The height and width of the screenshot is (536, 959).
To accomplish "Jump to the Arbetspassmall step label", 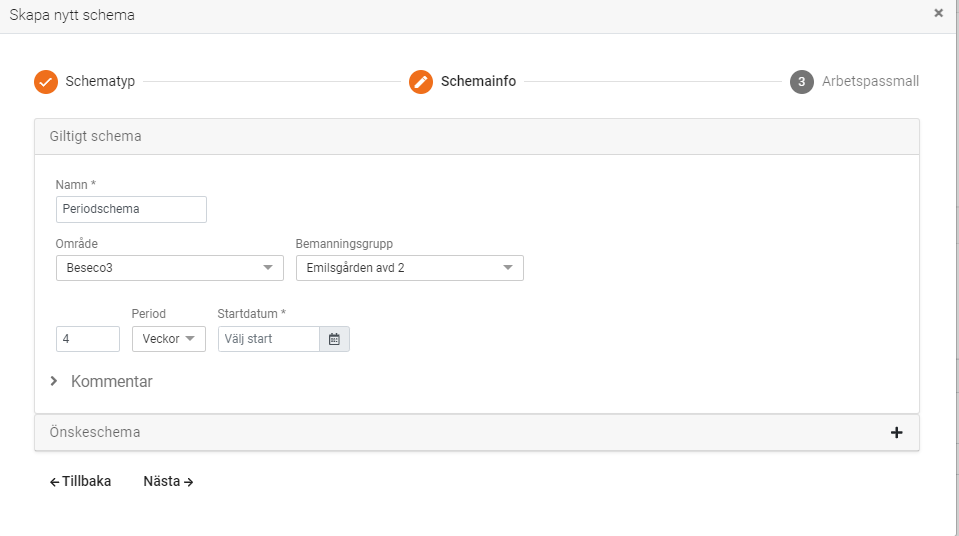I will point(870,82).
